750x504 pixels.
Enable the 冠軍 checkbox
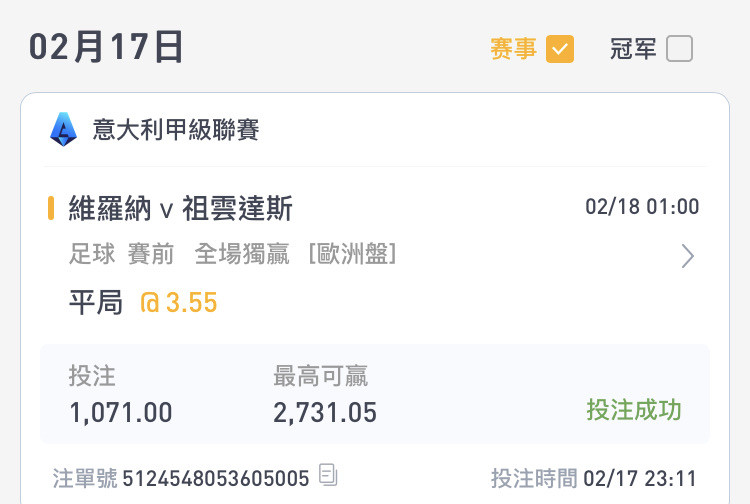pyautogui.click(x=679, y=49)
